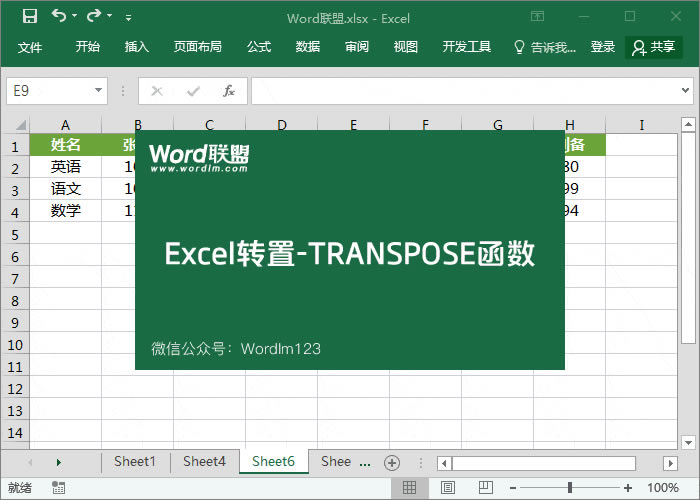Click horizontal scrollbar right arrow
700x500 pixels.
point(670,463)
